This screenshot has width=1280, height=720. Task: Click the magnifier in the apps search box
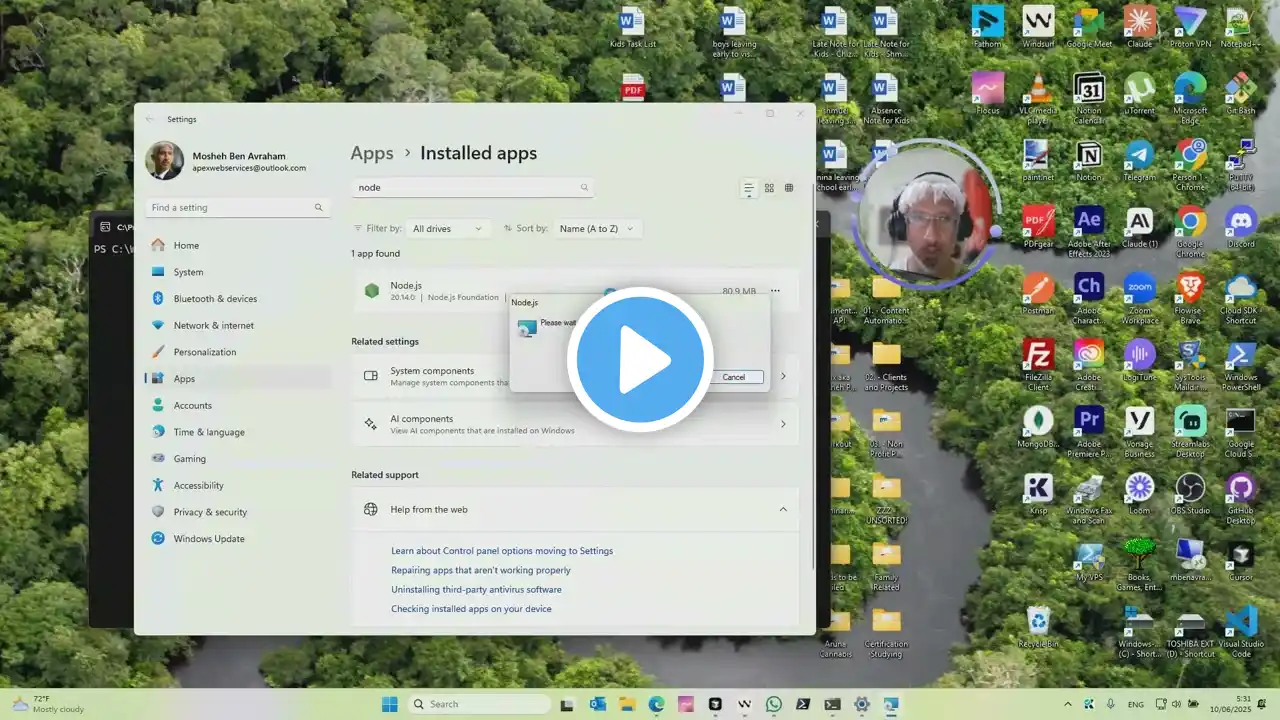[x=585, y=187]
